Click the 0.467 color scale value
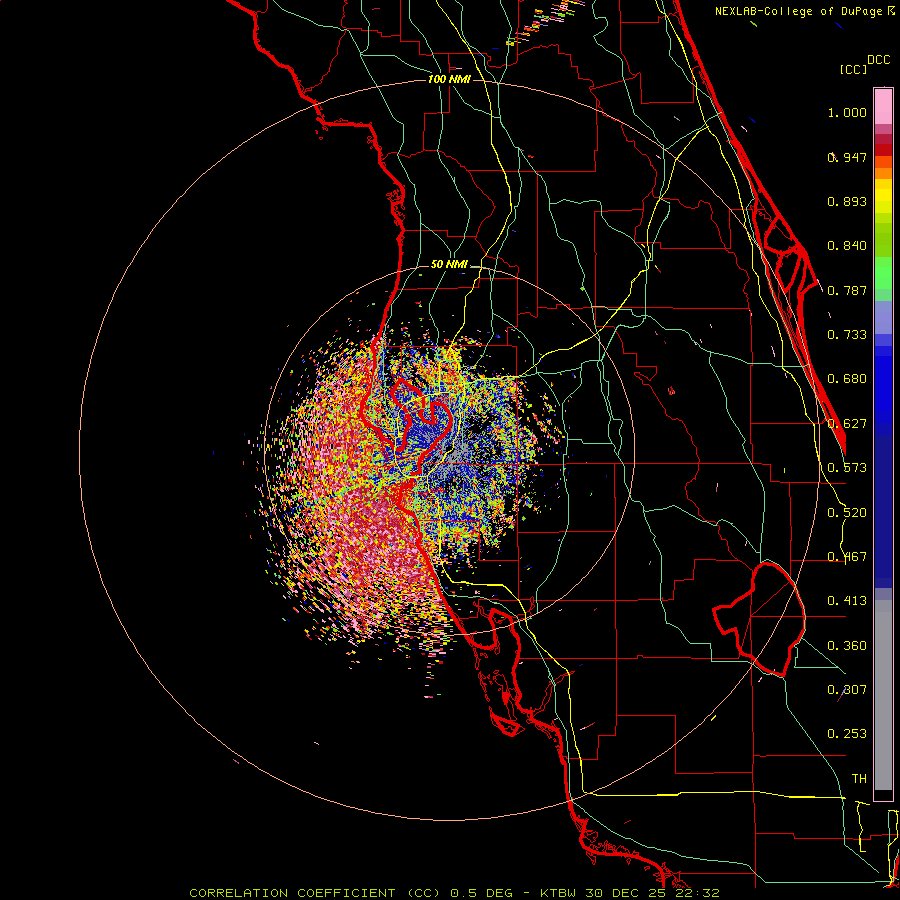The height and width of the screenshot is (900, 900). (x=847, y=557)
